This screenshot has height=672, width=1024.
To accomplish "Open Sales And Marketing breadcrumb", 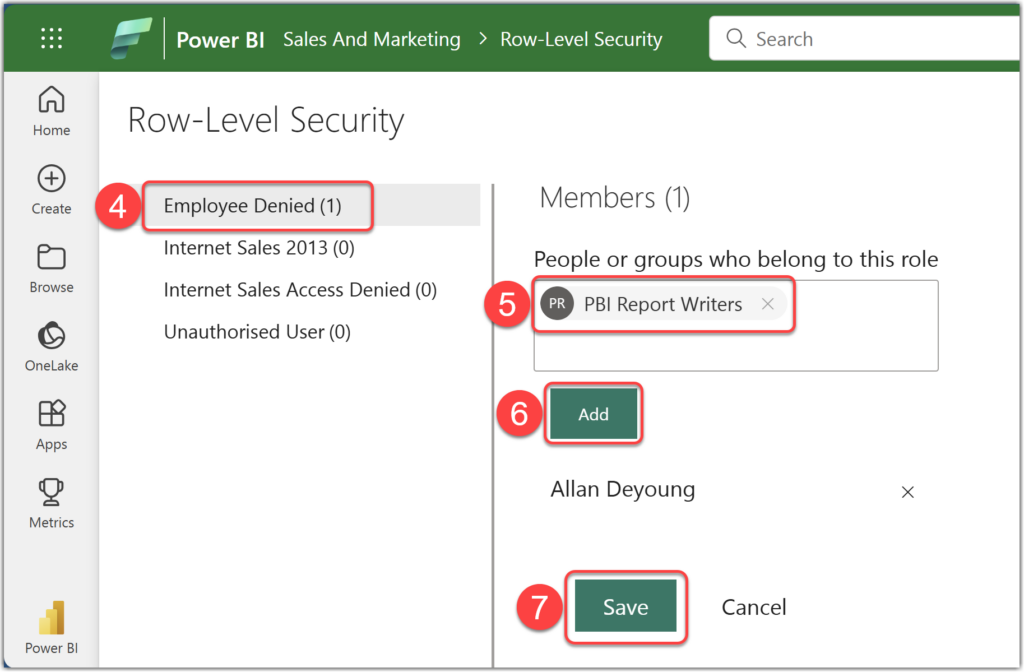I will [x=372, y=39].
